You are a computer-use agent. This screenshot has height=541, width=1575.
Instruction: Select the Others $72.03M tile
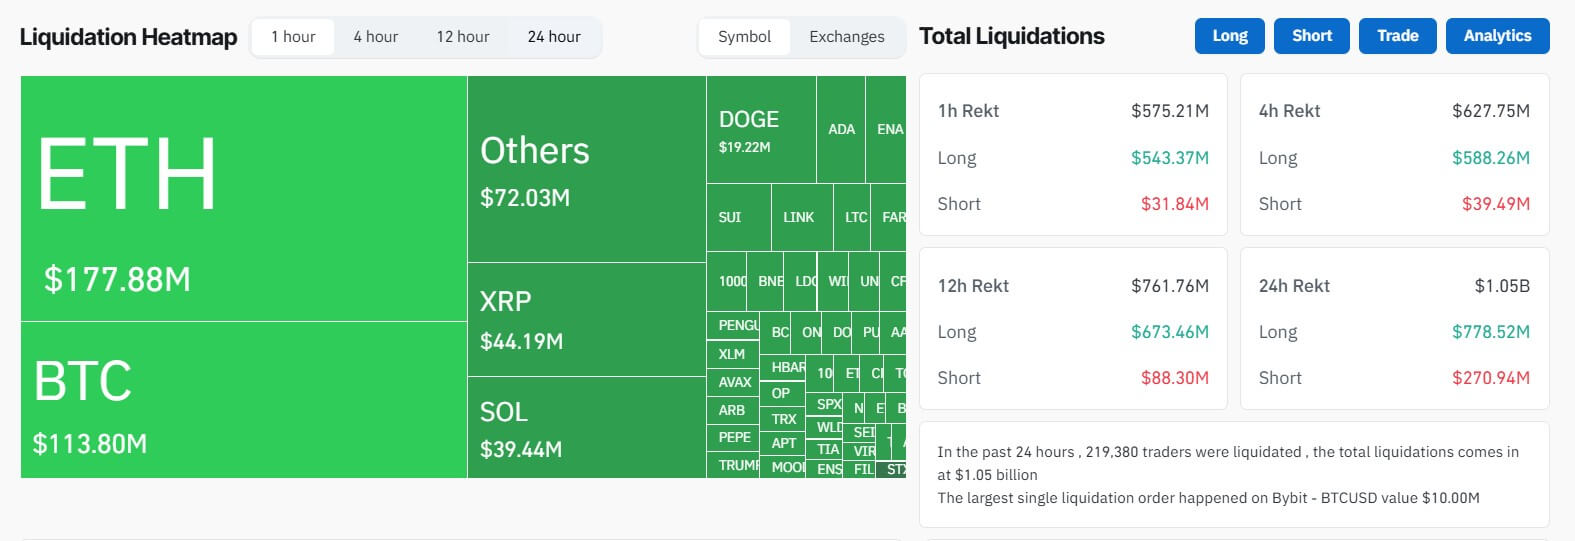[586, 170]
